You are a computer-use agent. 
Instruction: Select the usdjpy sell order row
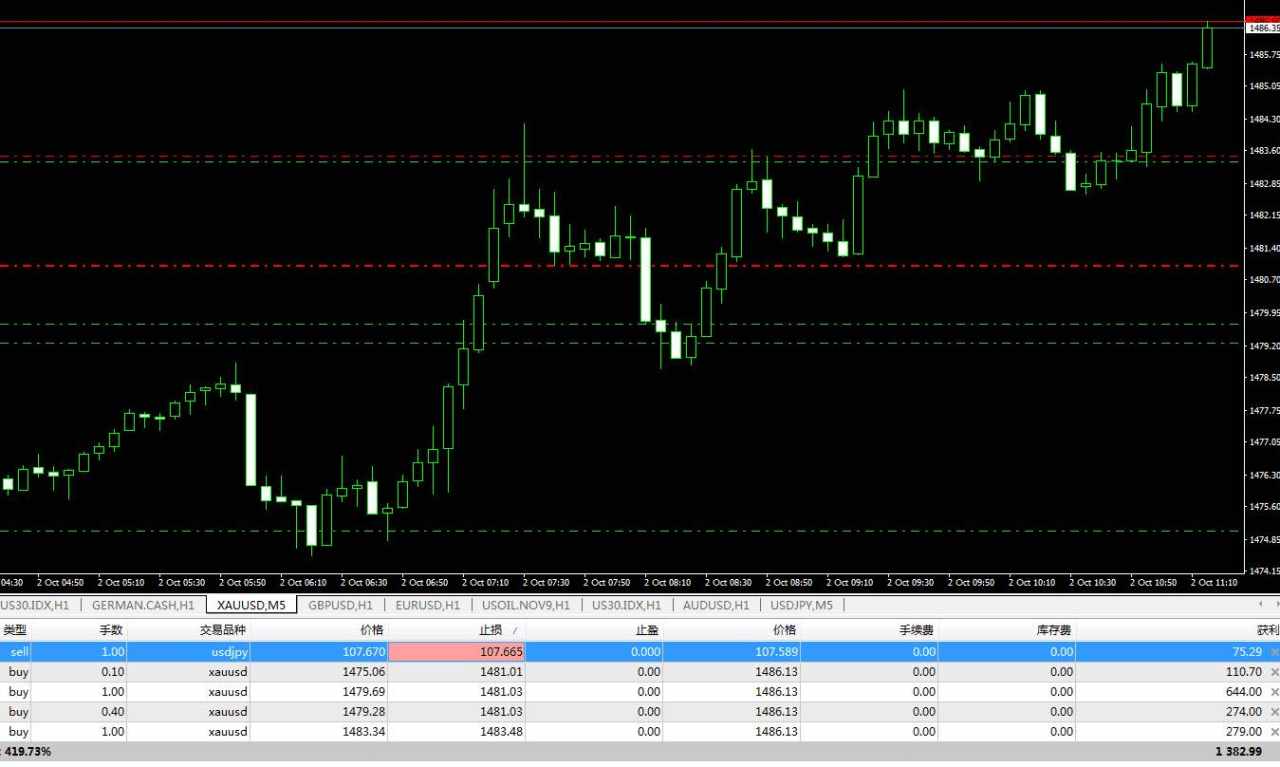[x=640, y=652]
